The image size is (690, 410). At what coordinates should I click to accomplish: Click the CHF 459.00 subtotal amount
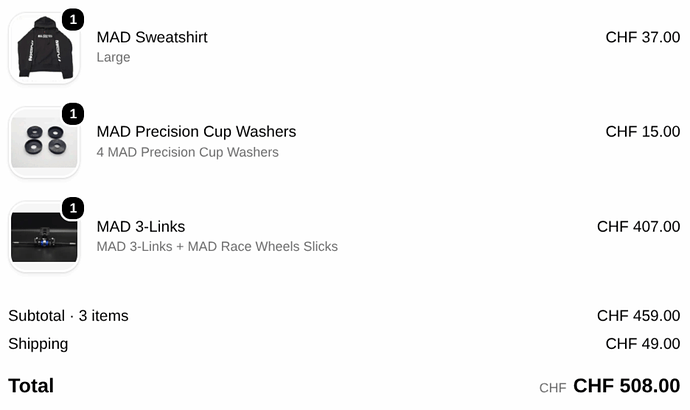pyautogui.click(x=638, y=316)
